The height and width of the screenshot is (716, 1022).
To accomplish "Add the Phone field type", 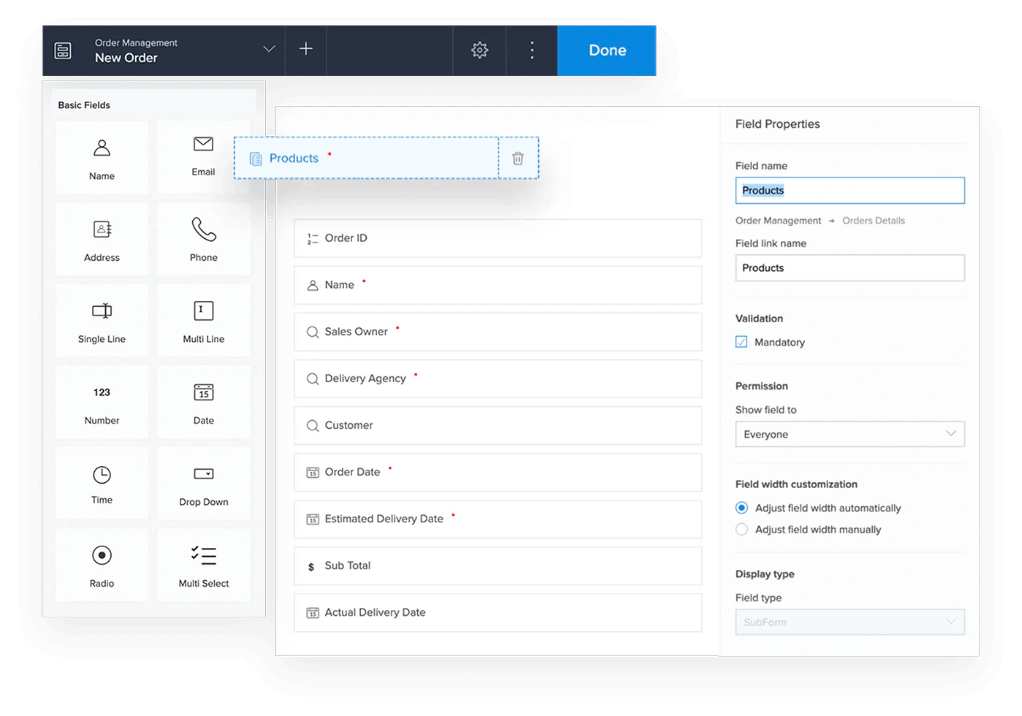I will click(x=203, y=239).
